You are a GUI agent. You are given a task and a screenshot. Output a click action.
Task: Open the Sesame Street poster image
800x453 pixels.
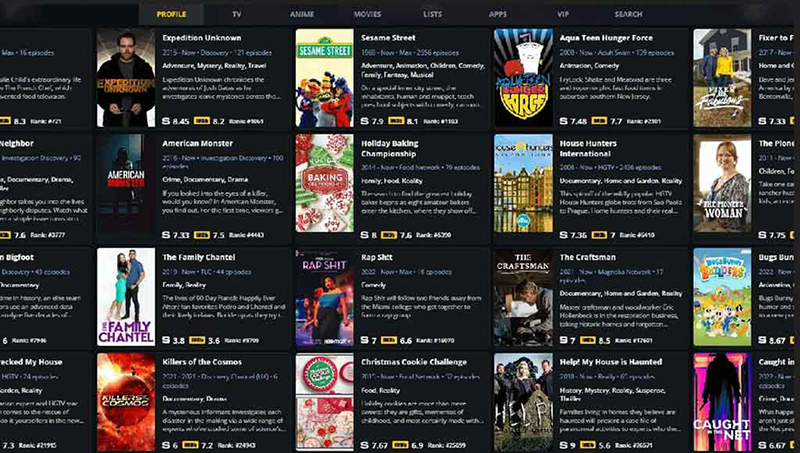(324, 78)
